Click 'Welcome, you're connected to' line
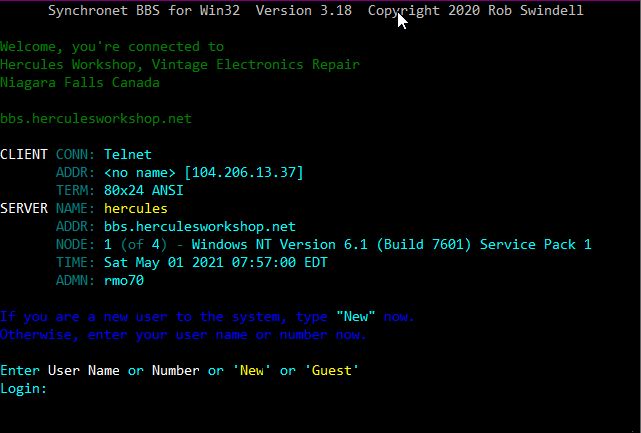 click(x=112, y=47)
